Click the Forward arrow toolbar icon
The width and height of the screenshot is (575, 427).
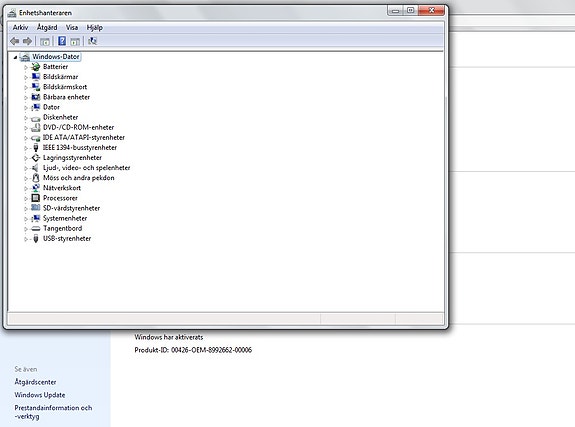pos(27,41)
